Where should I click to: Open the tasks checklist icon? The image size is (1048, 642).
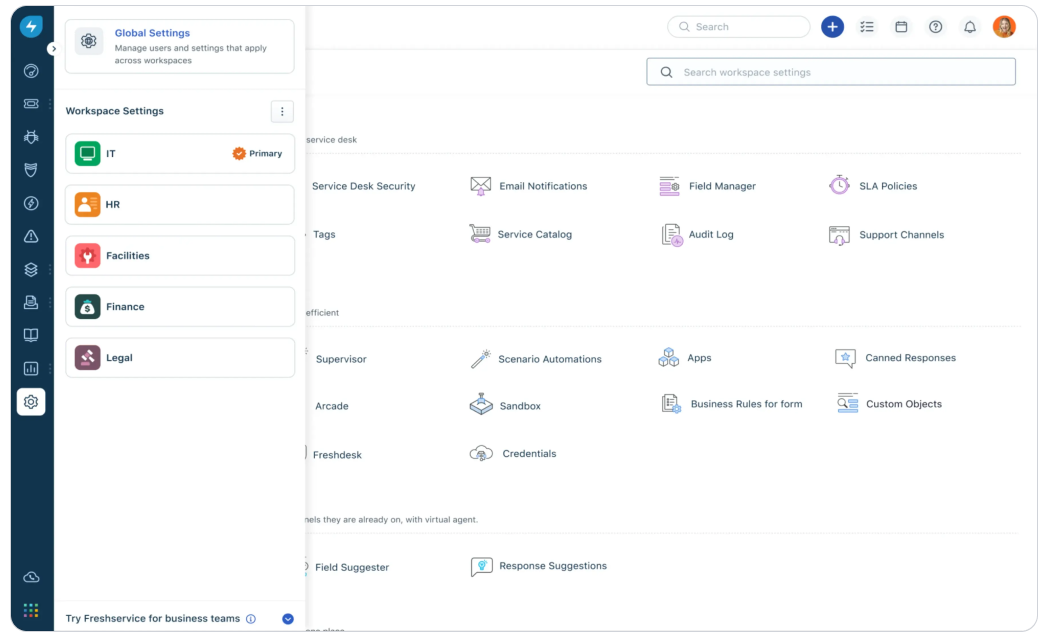tap(867, 27)
